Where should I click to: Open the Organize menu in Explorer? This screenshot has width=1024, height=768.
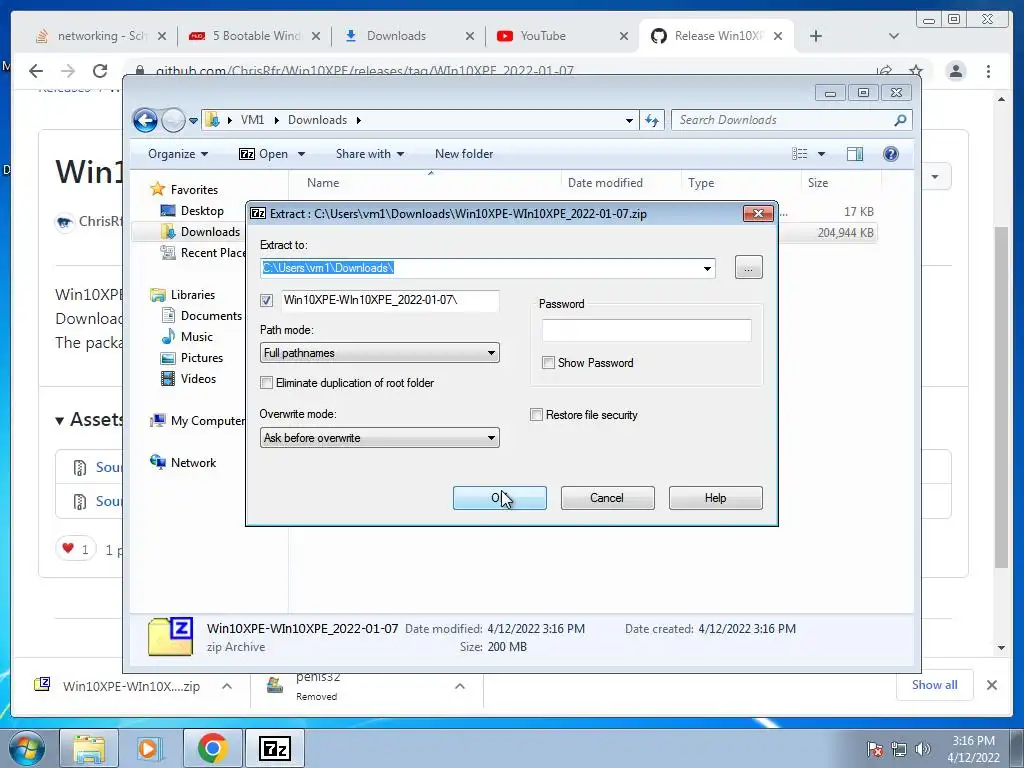[178, 154]
